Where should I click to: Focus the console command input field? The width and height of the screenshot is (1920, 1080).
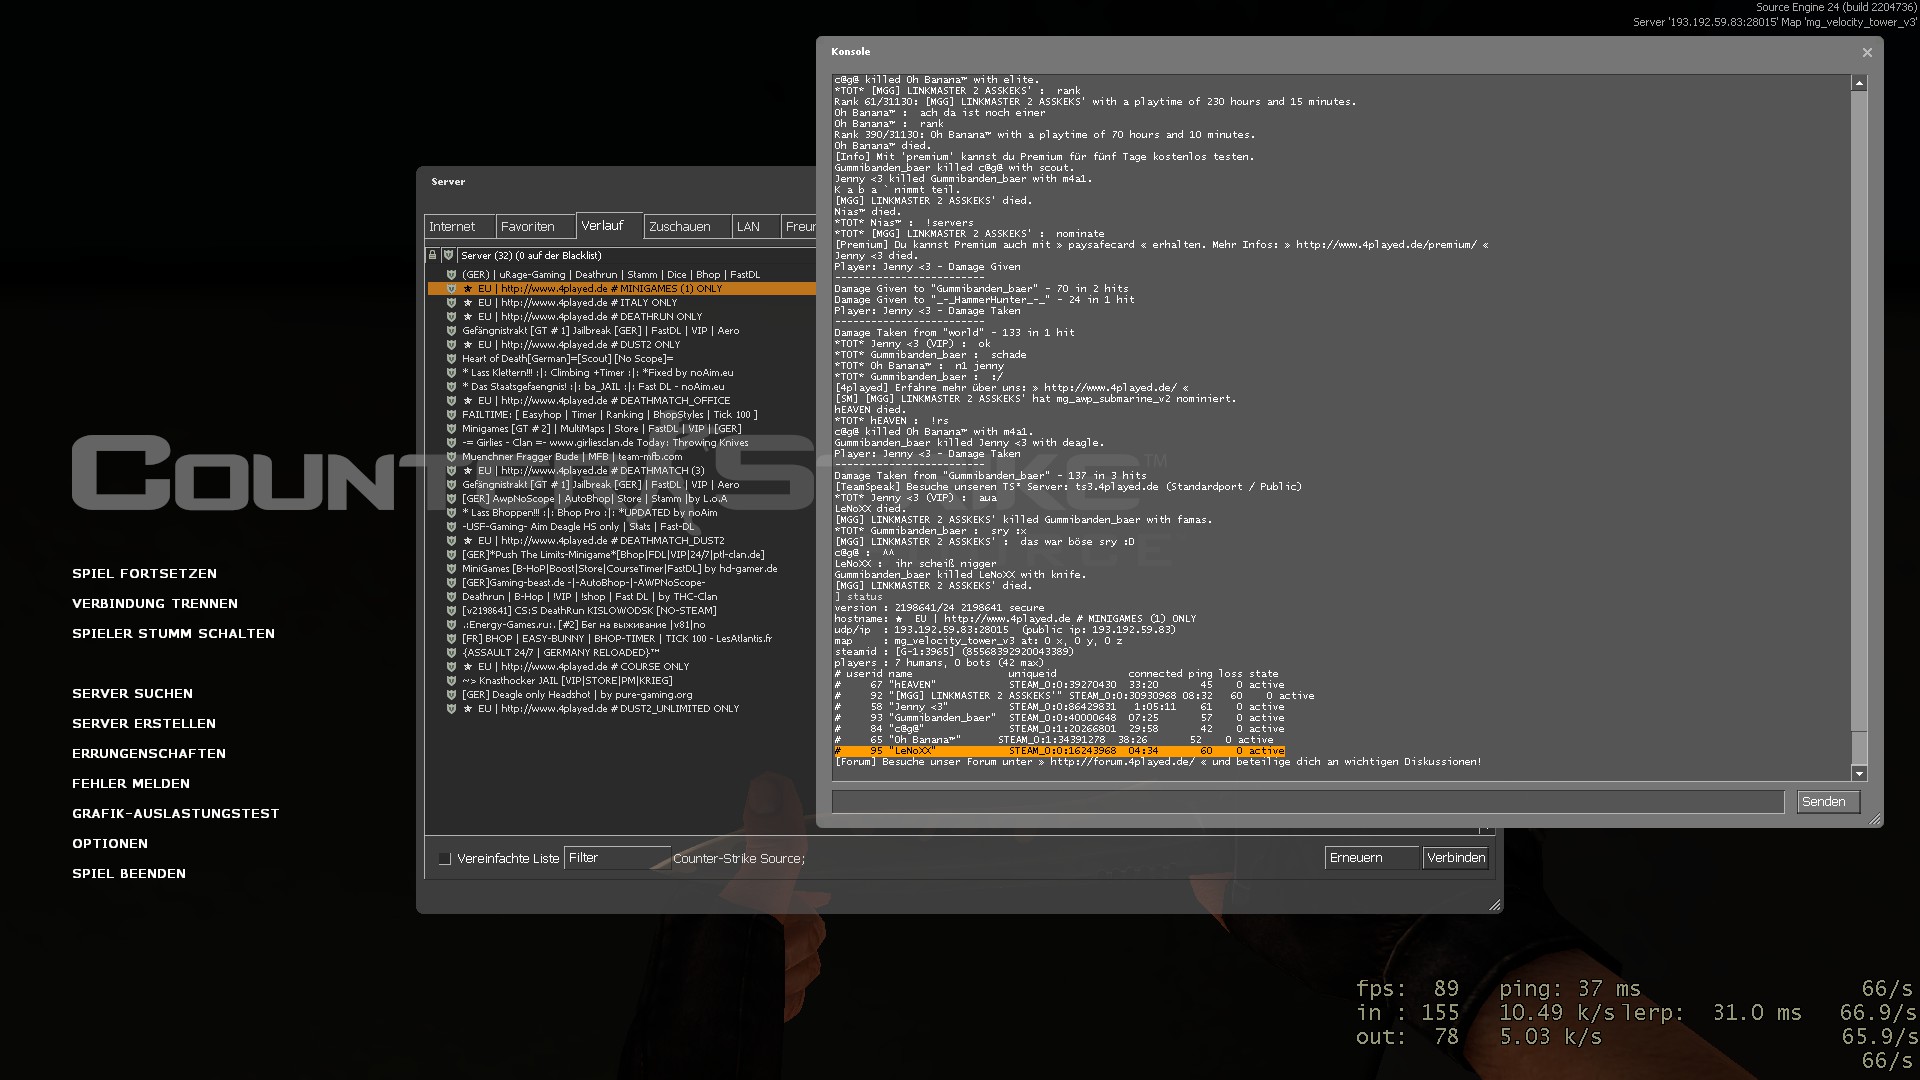pos(1308,802)
